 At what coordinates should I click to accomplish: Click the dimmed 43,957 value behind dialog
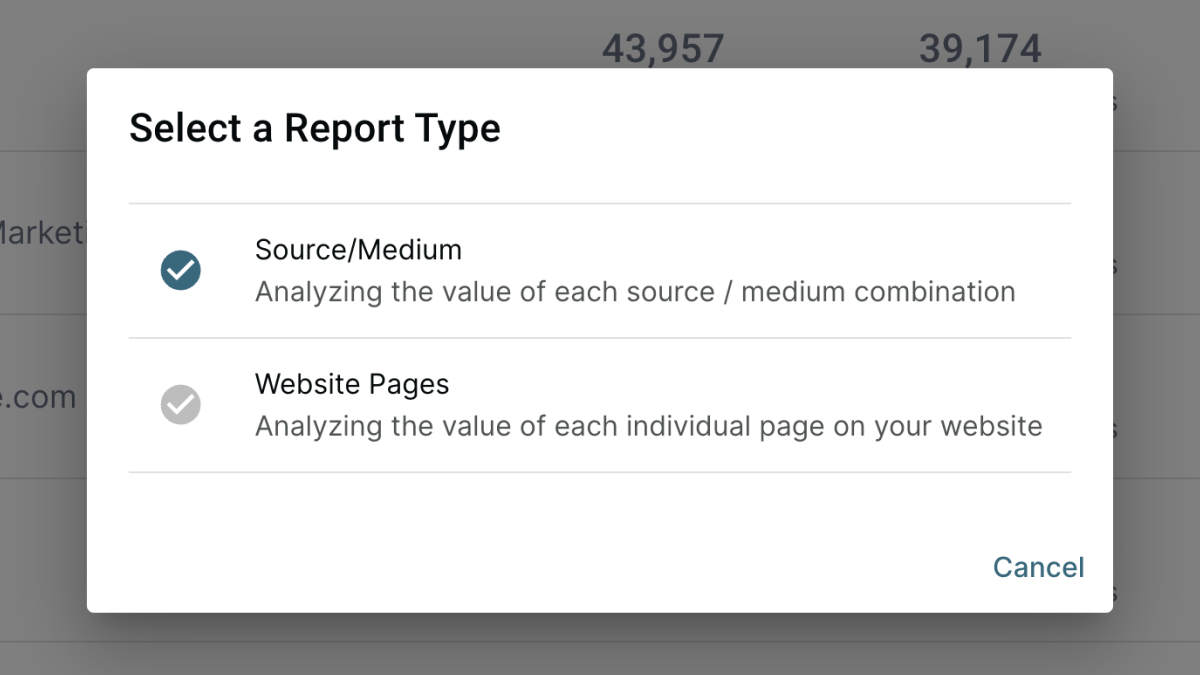click(x=662, y=48)
